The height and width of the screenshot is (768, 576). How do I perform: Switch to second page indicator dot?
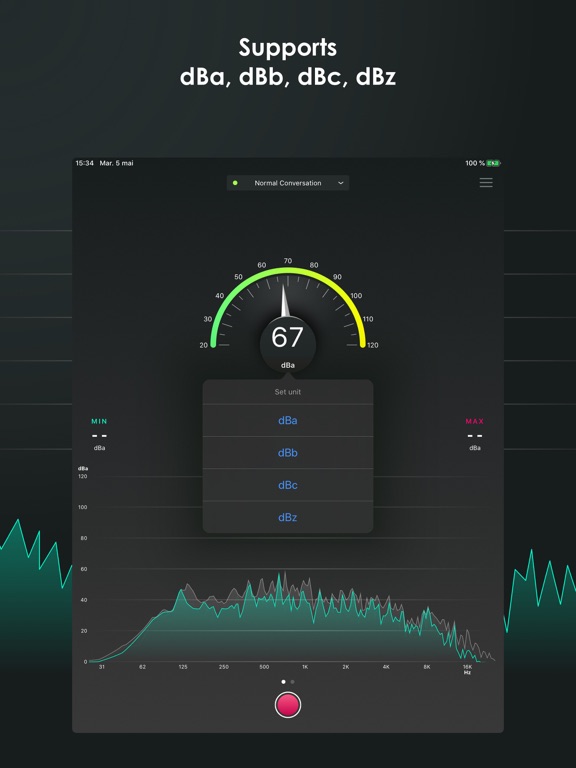pos(292,682)
